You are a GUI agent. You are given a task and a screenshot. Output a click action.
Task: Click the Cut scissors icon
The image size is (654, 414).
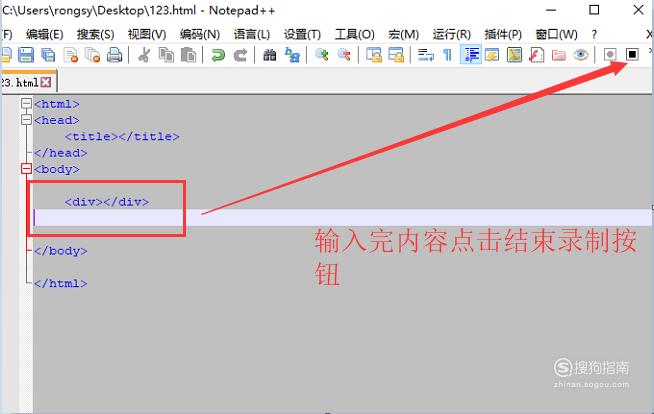144,55
